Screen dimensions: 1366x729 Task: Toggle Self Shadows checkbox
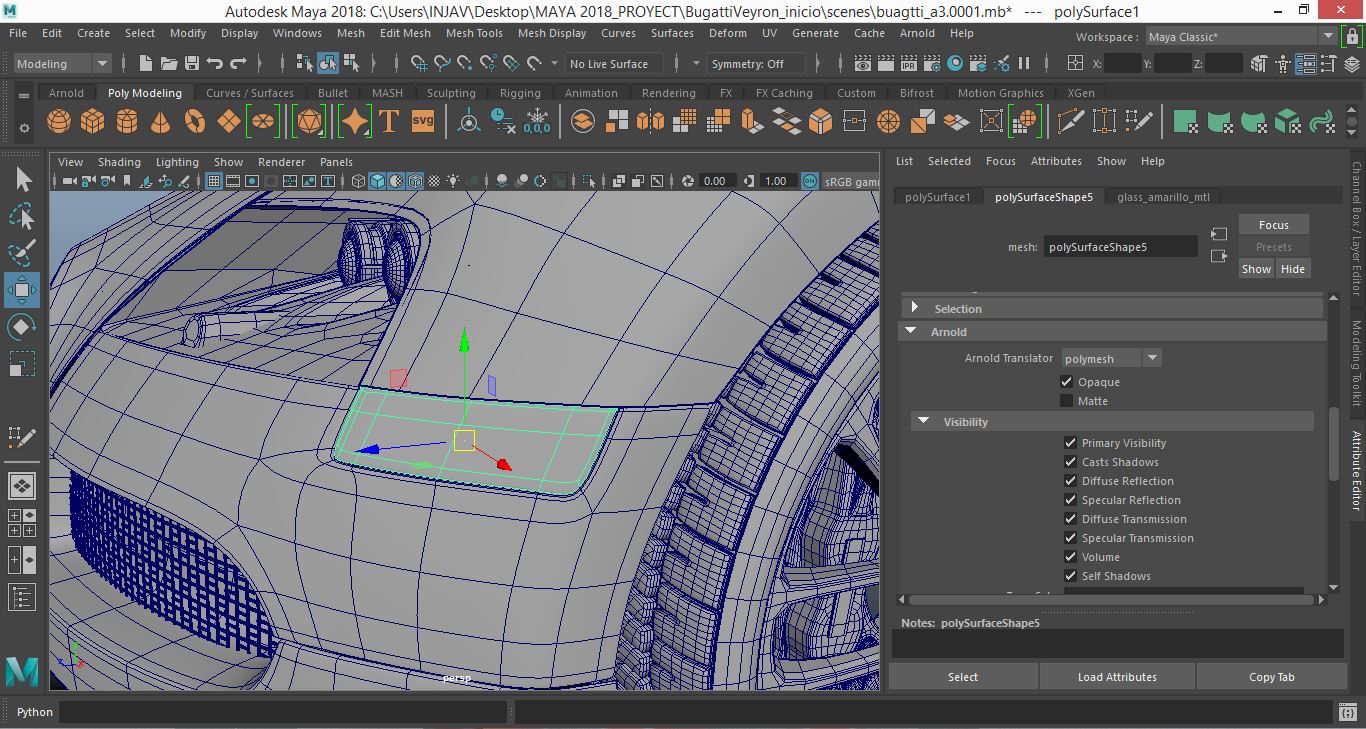1071,576
